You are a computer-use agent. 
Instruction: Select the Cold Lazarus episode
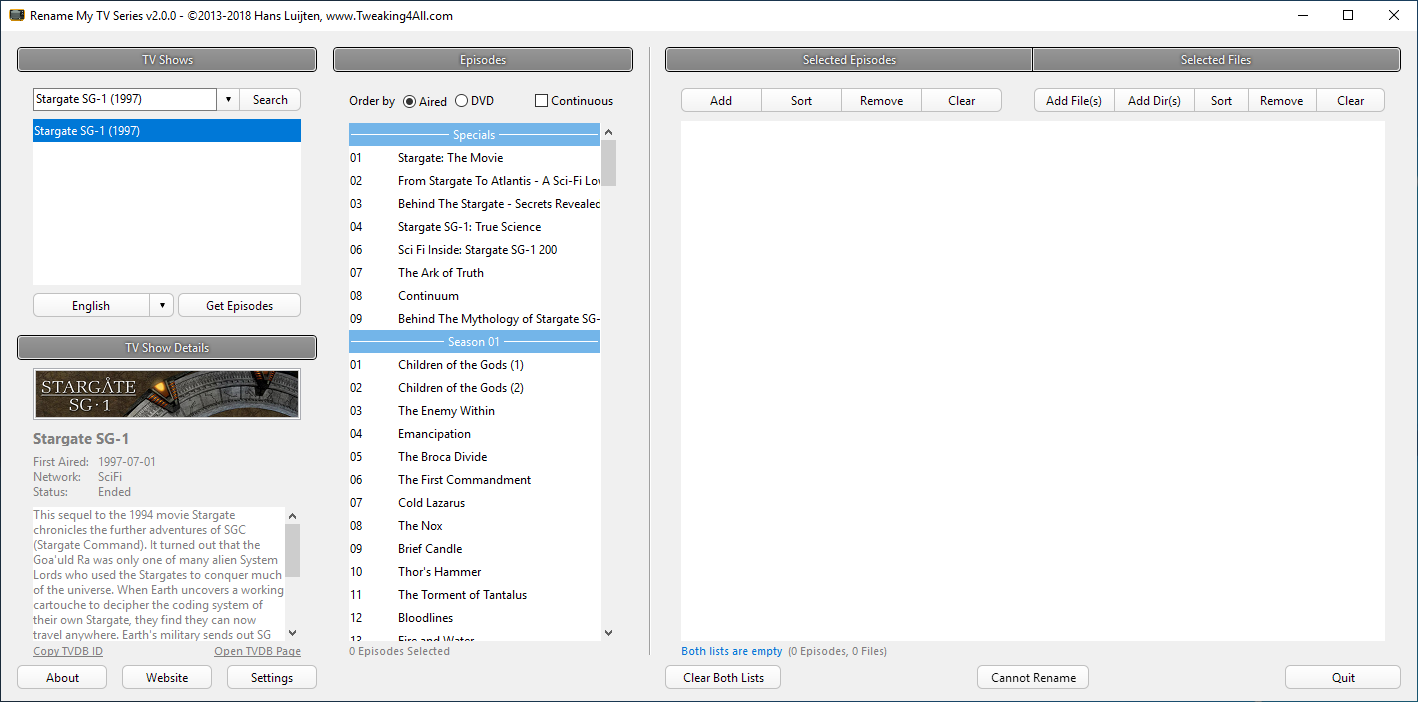474,503
